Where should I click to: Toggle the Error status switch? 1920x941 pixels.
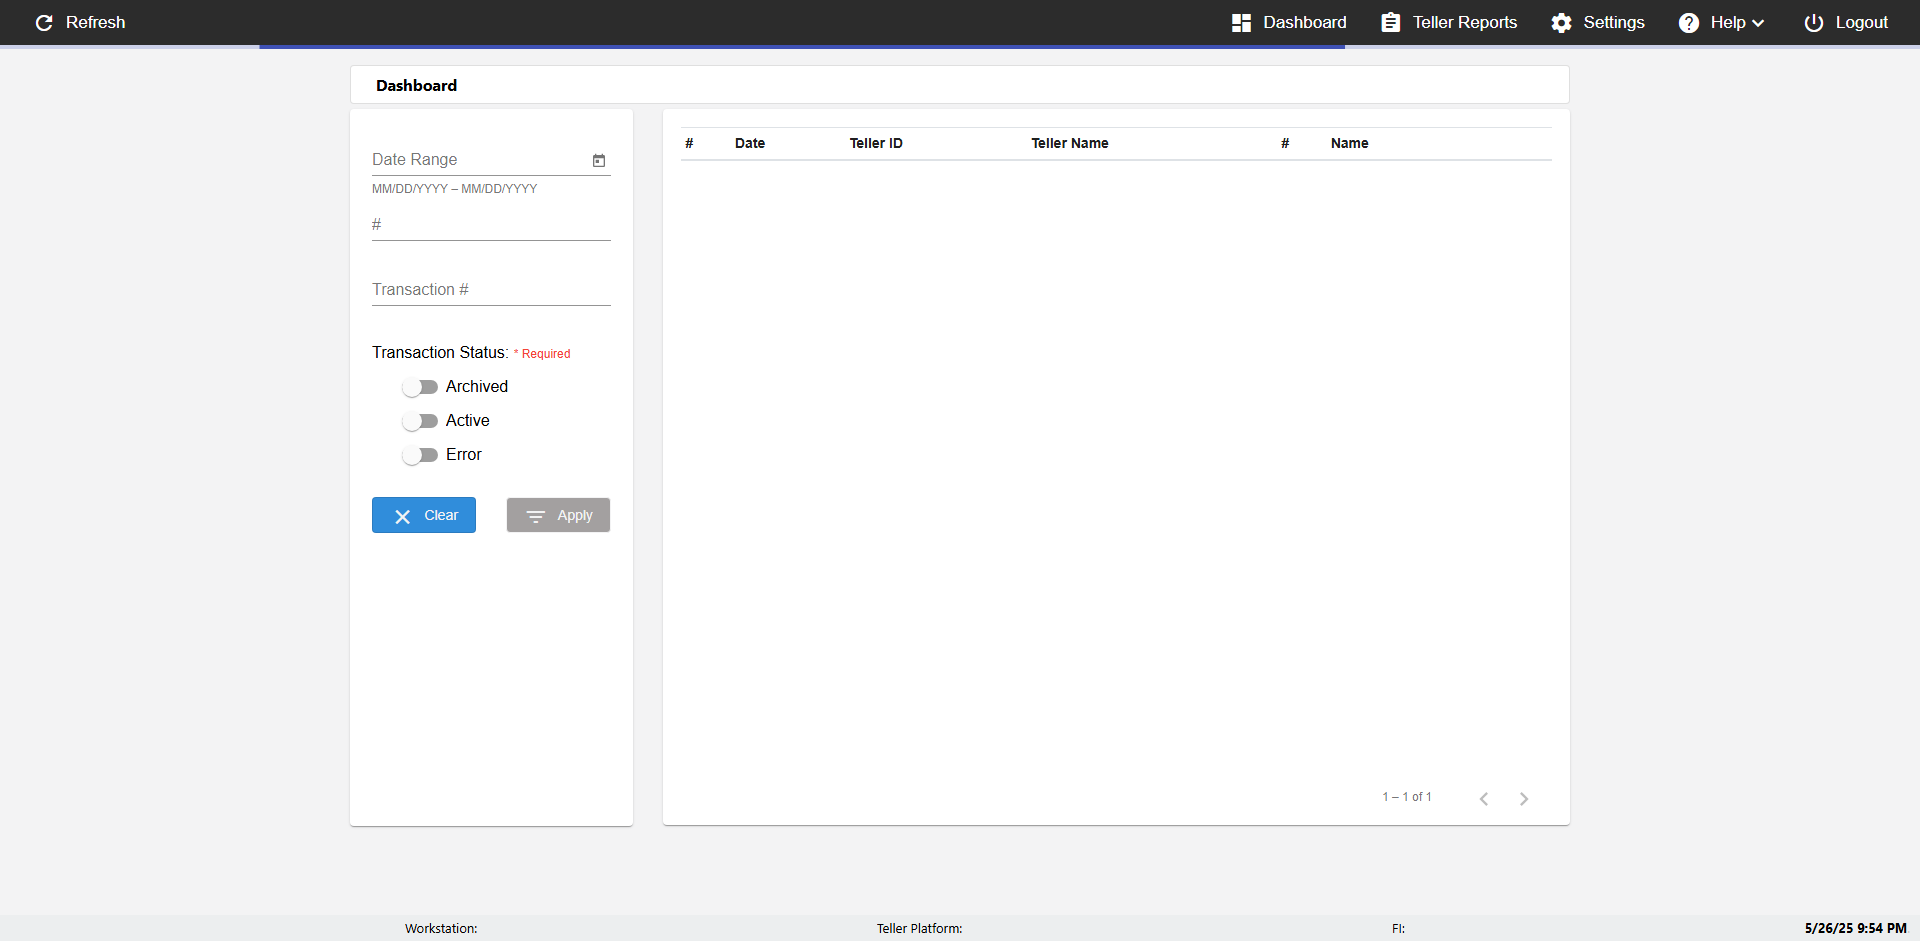[x=420, y=455]
